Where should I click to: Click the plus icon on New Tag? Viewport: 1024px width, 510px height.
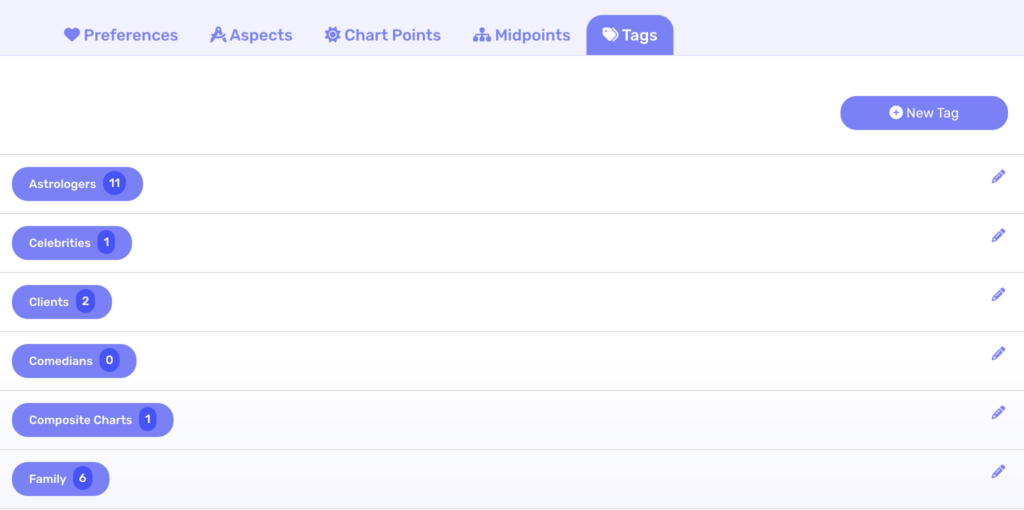[896, 113]
